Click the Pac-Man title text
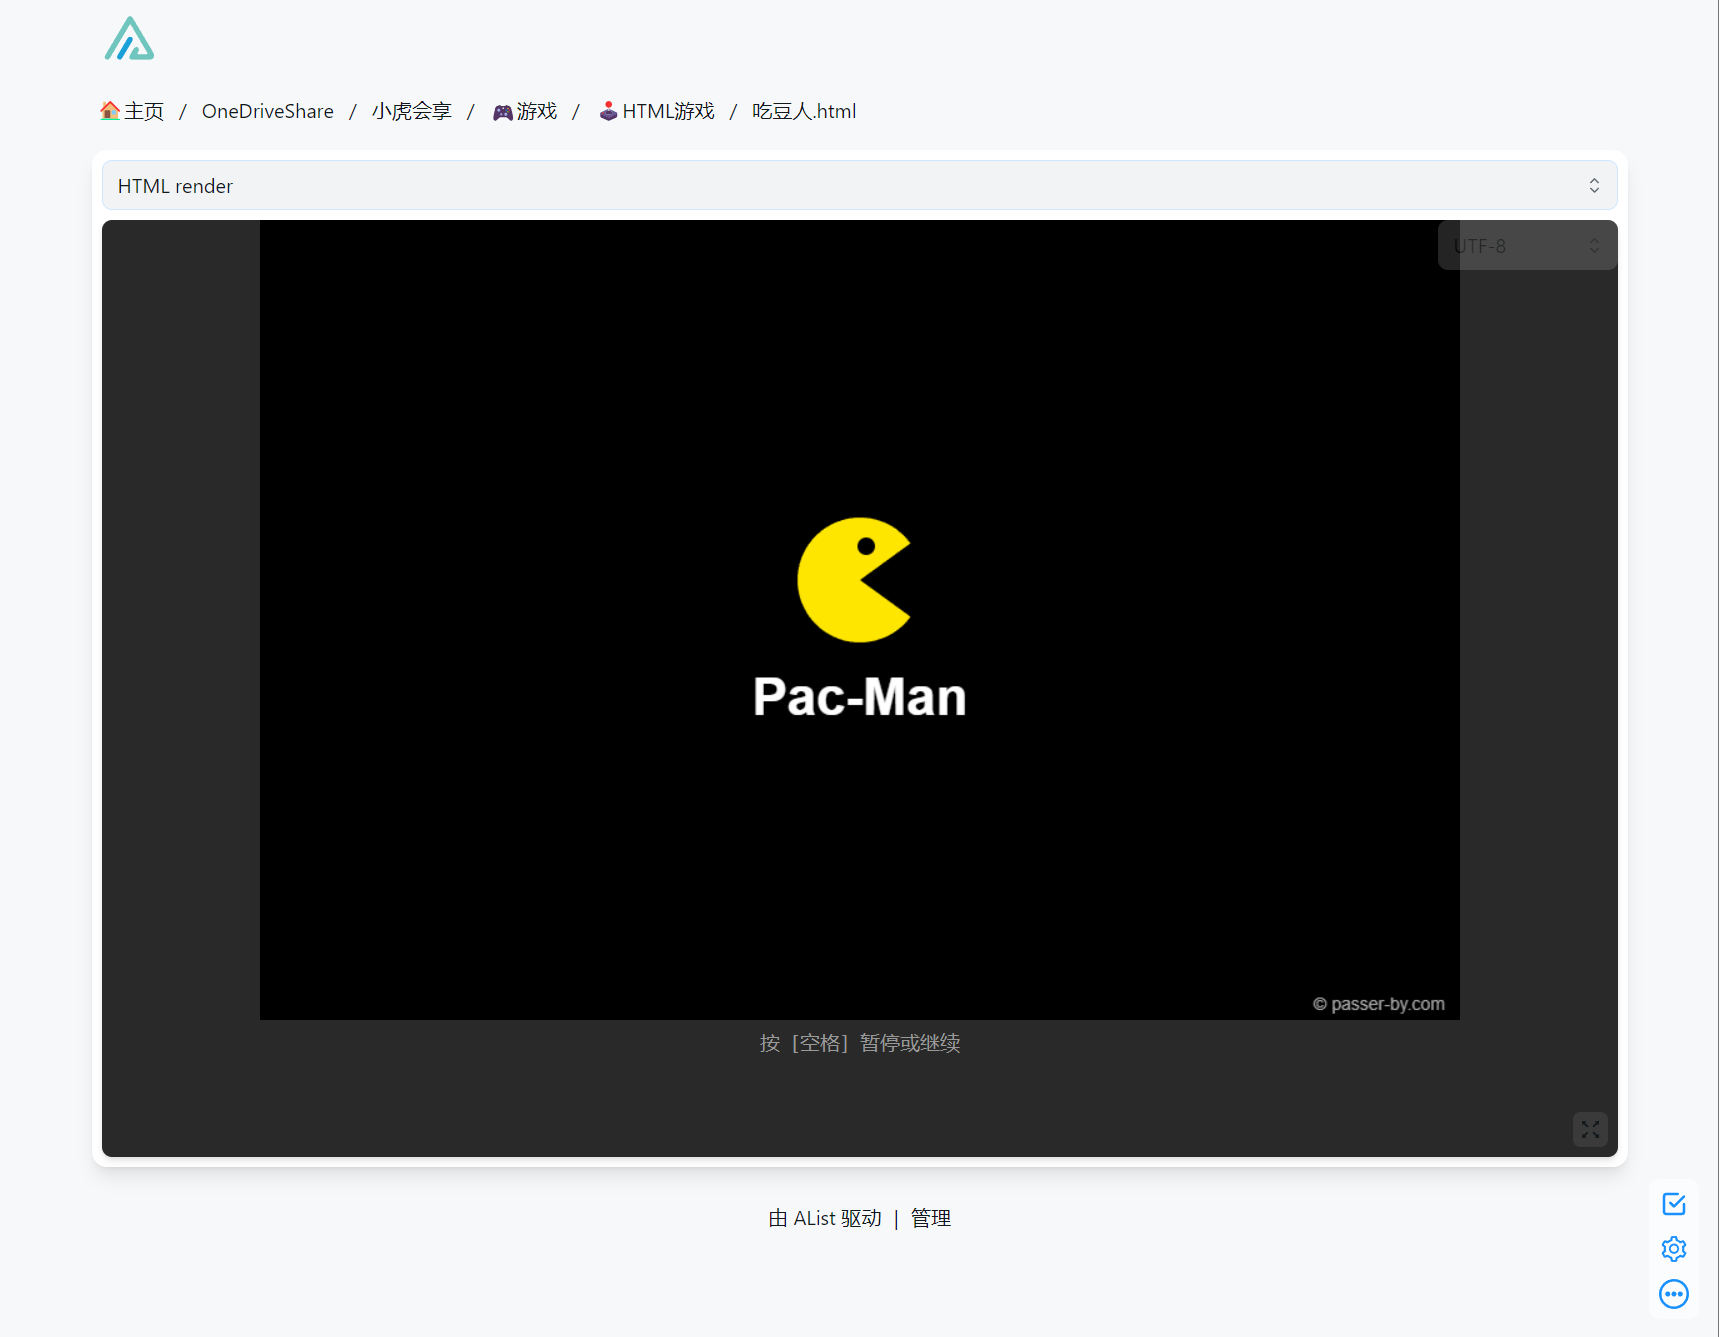 coord(859,697)
